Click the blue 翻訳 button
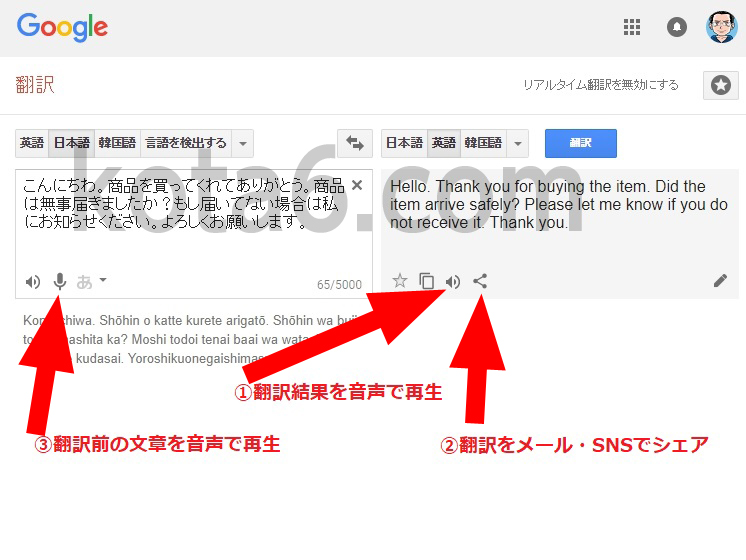Screen dimensions: 746x560 (580, 143)
